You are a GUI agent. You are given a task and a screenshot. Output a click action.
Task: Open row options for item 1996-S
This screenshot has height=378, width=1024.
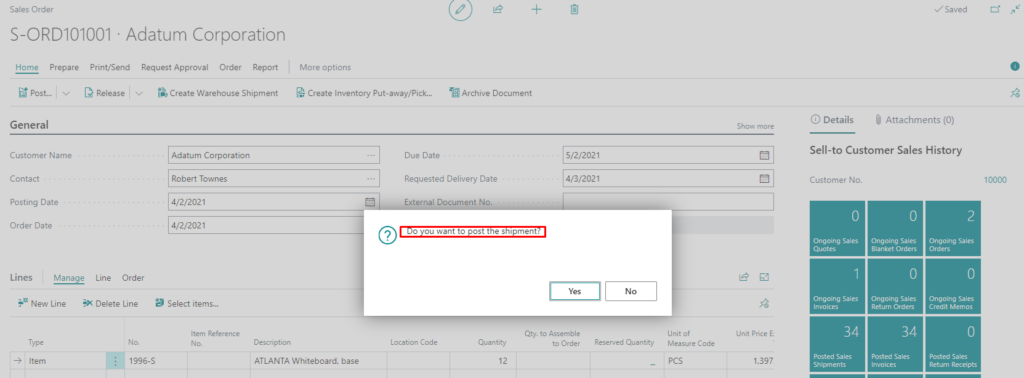pyautogui.click(x=116, y=361)
